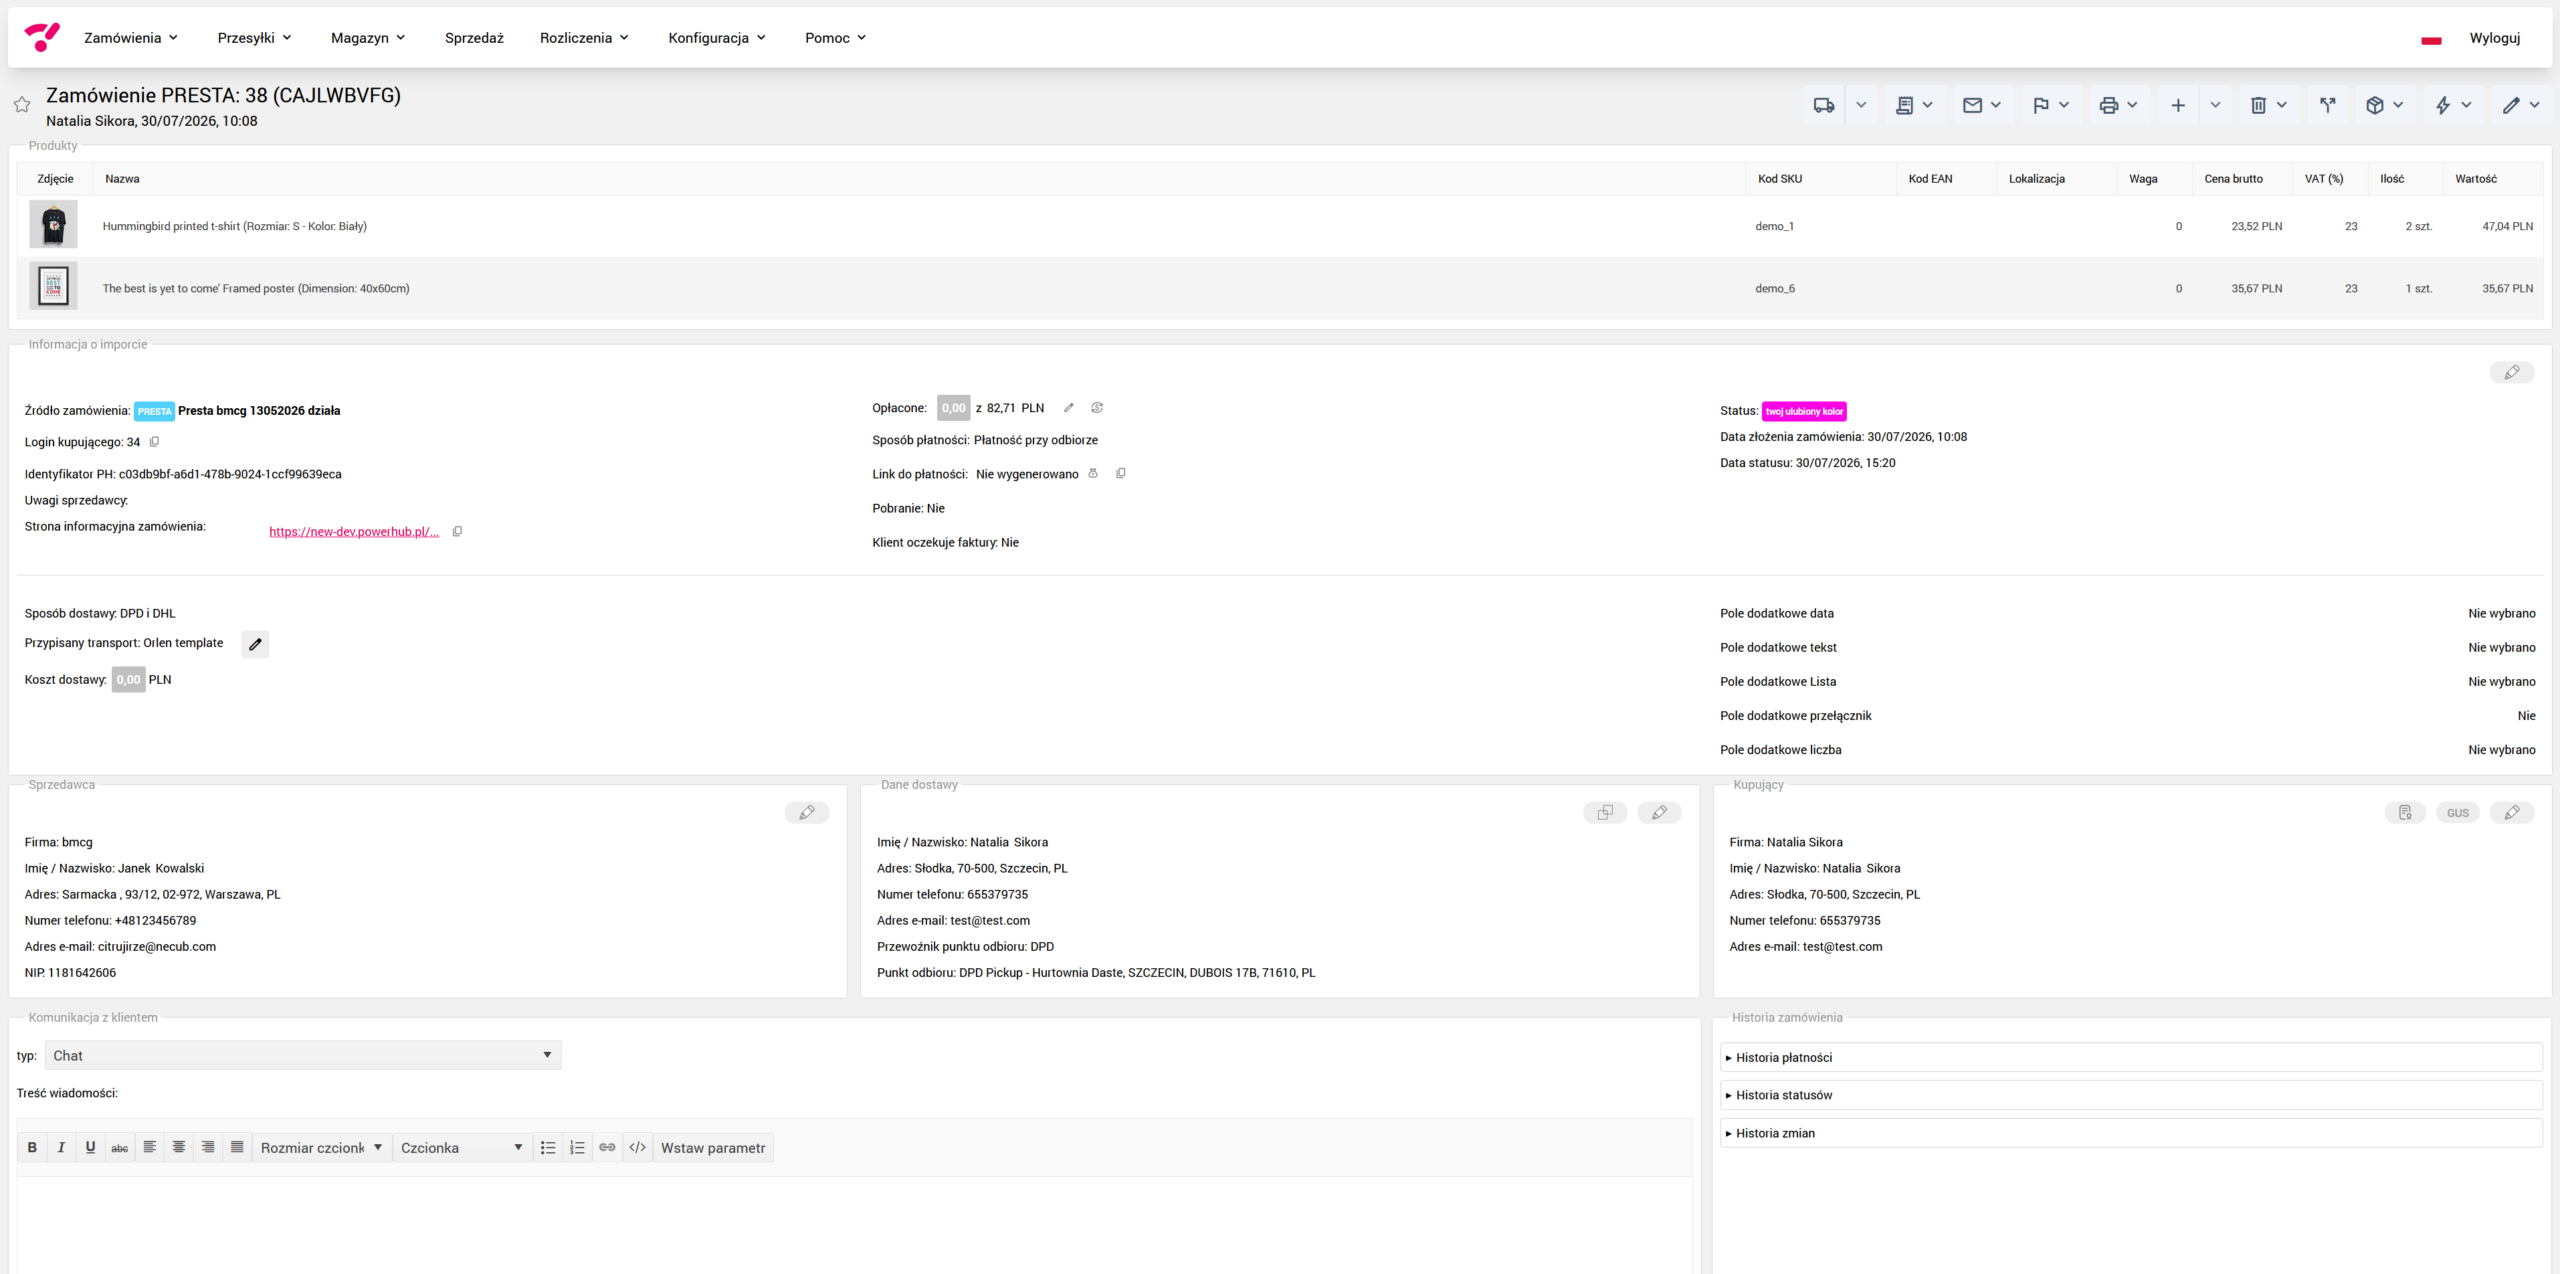Click the Wstaw parametr button

(x=713, y=1148)
